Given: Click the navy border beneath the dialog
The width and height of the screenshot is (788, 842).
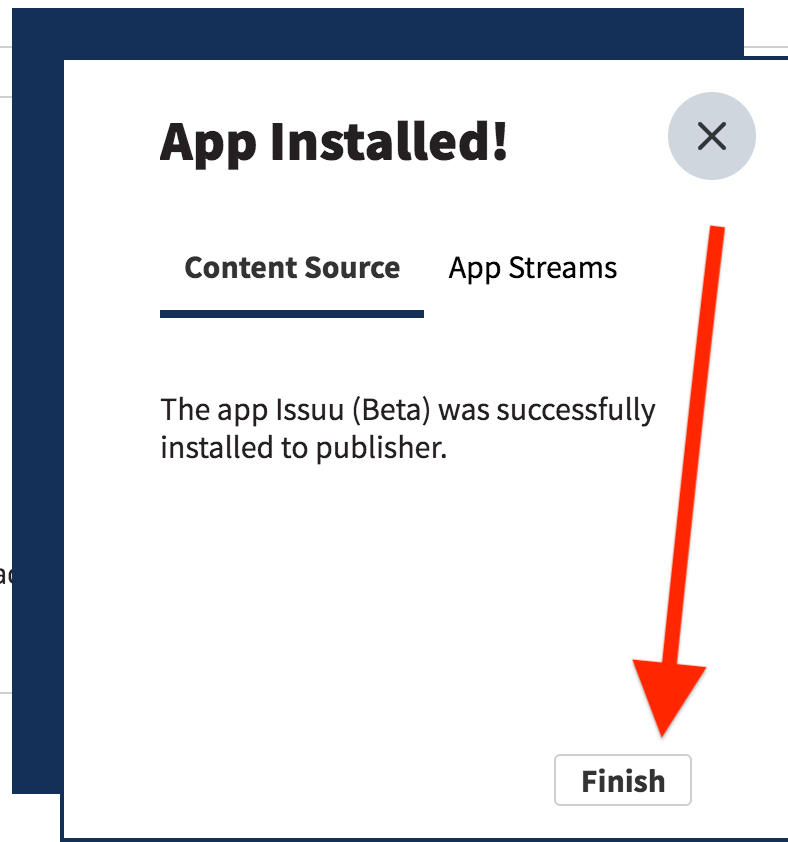Looking at the screenshot, I should [x=424, y=840].
